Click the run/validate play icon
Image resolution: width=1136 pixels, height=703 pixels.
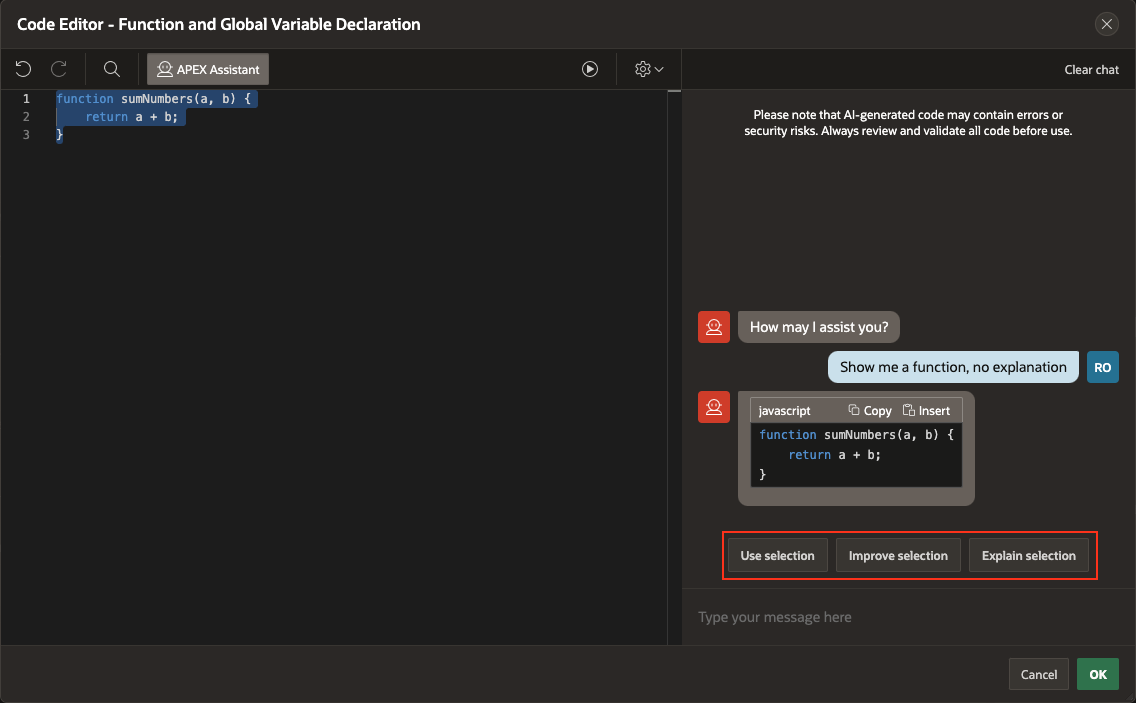(590, 69)
